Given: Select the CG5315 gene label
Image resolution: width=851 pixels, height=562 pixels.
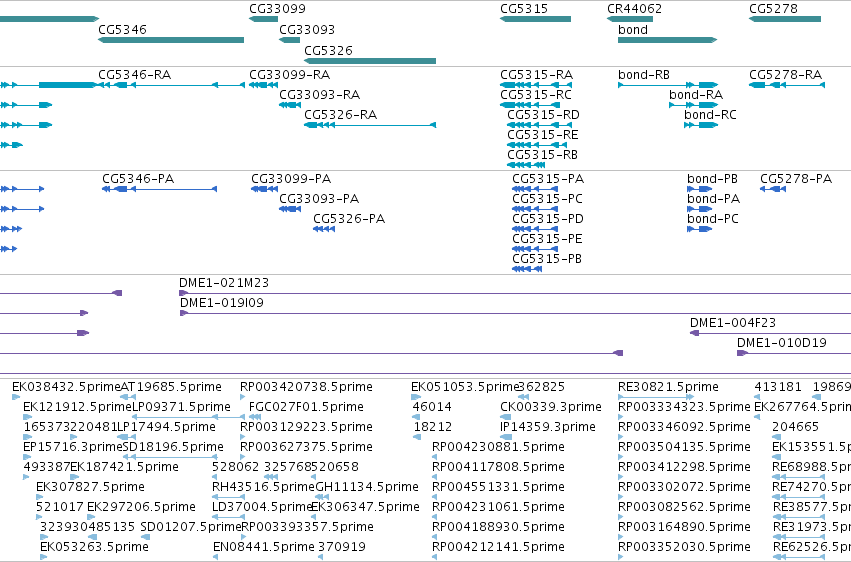Looking at the screenshot, I should 524,9.
